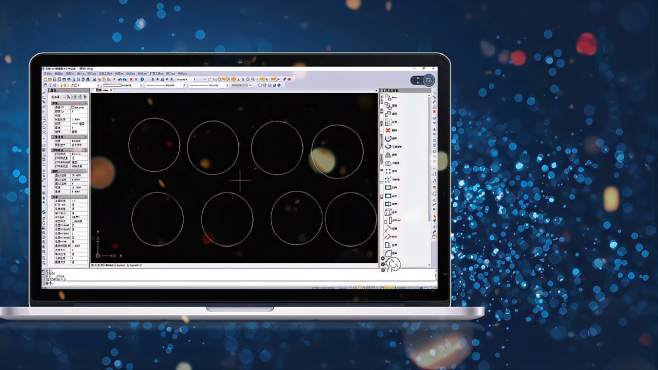Open the first menu in the menu bar
Image resolution: width=658 pixels, height=370 pixels.
48,74
